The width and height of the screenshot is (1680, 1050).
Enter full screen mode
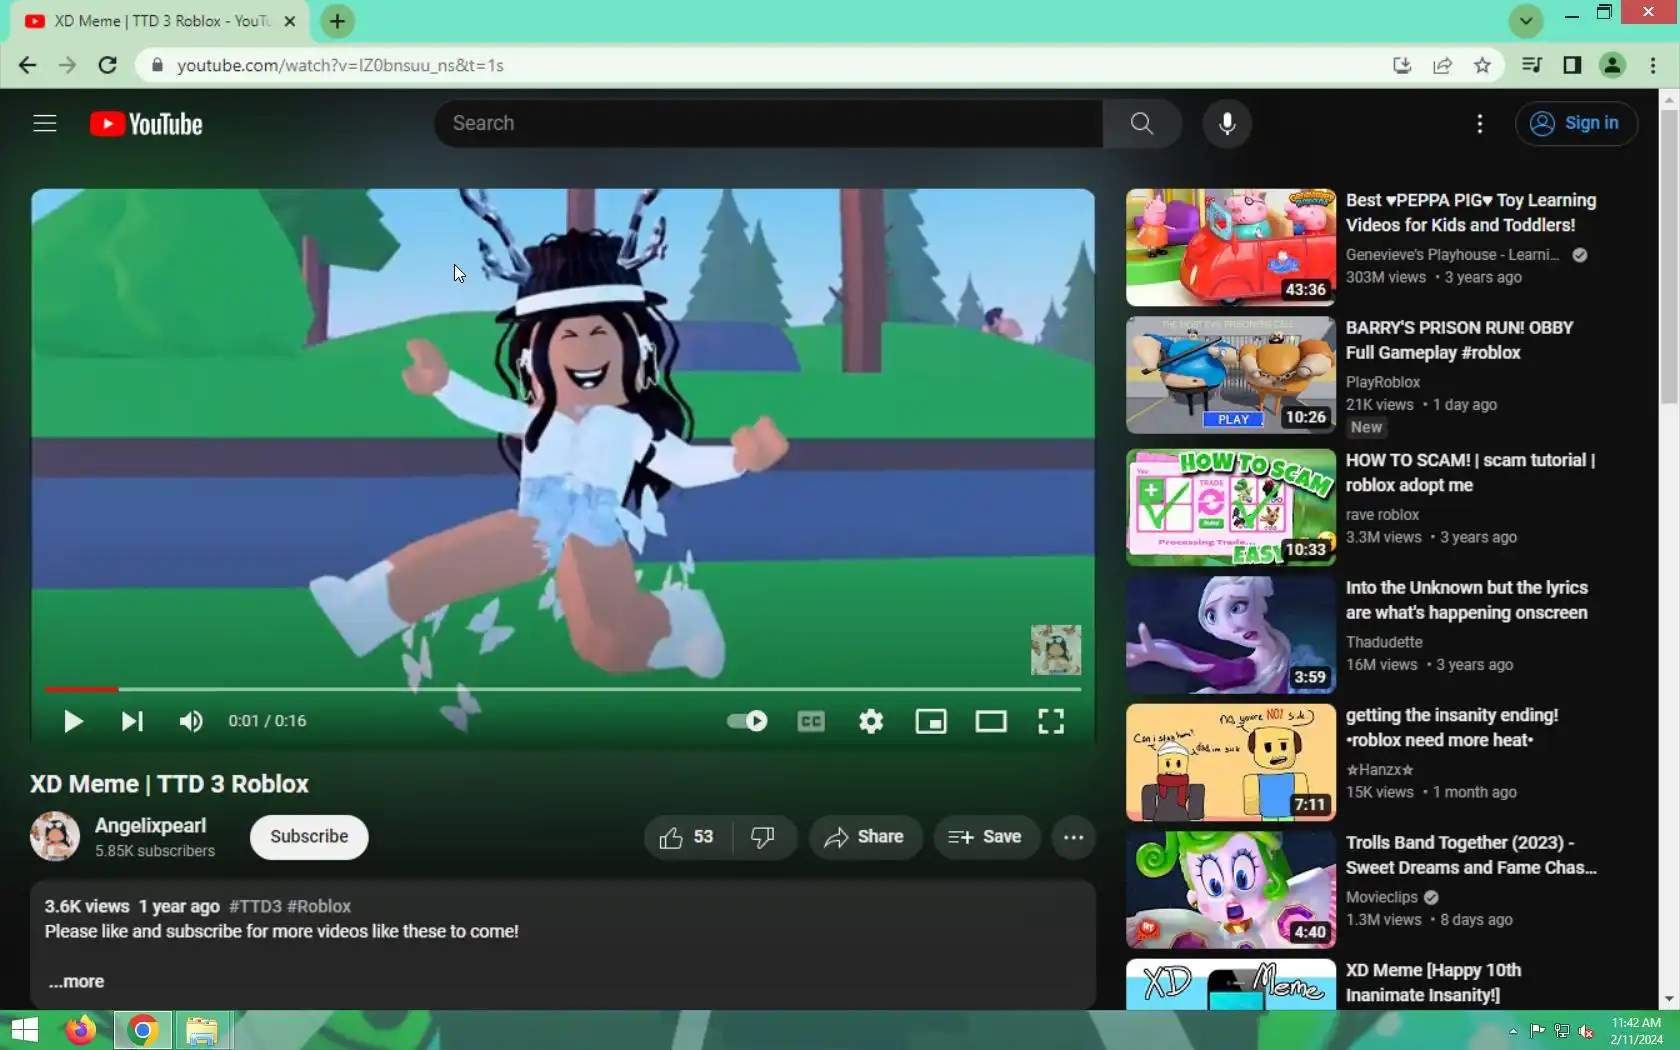[1051, 721]
